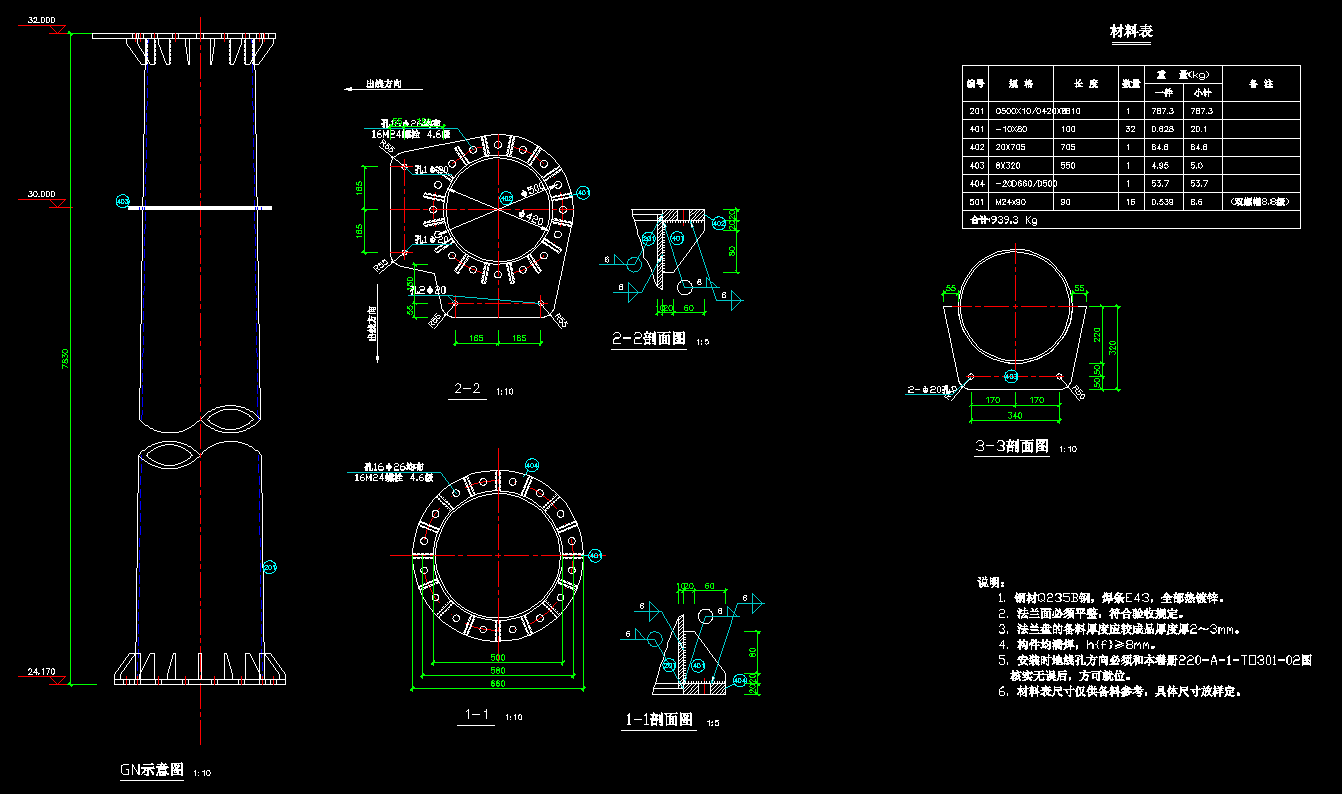
Task: Select the 24.170 elevation marker
Action: click(42, 671)
